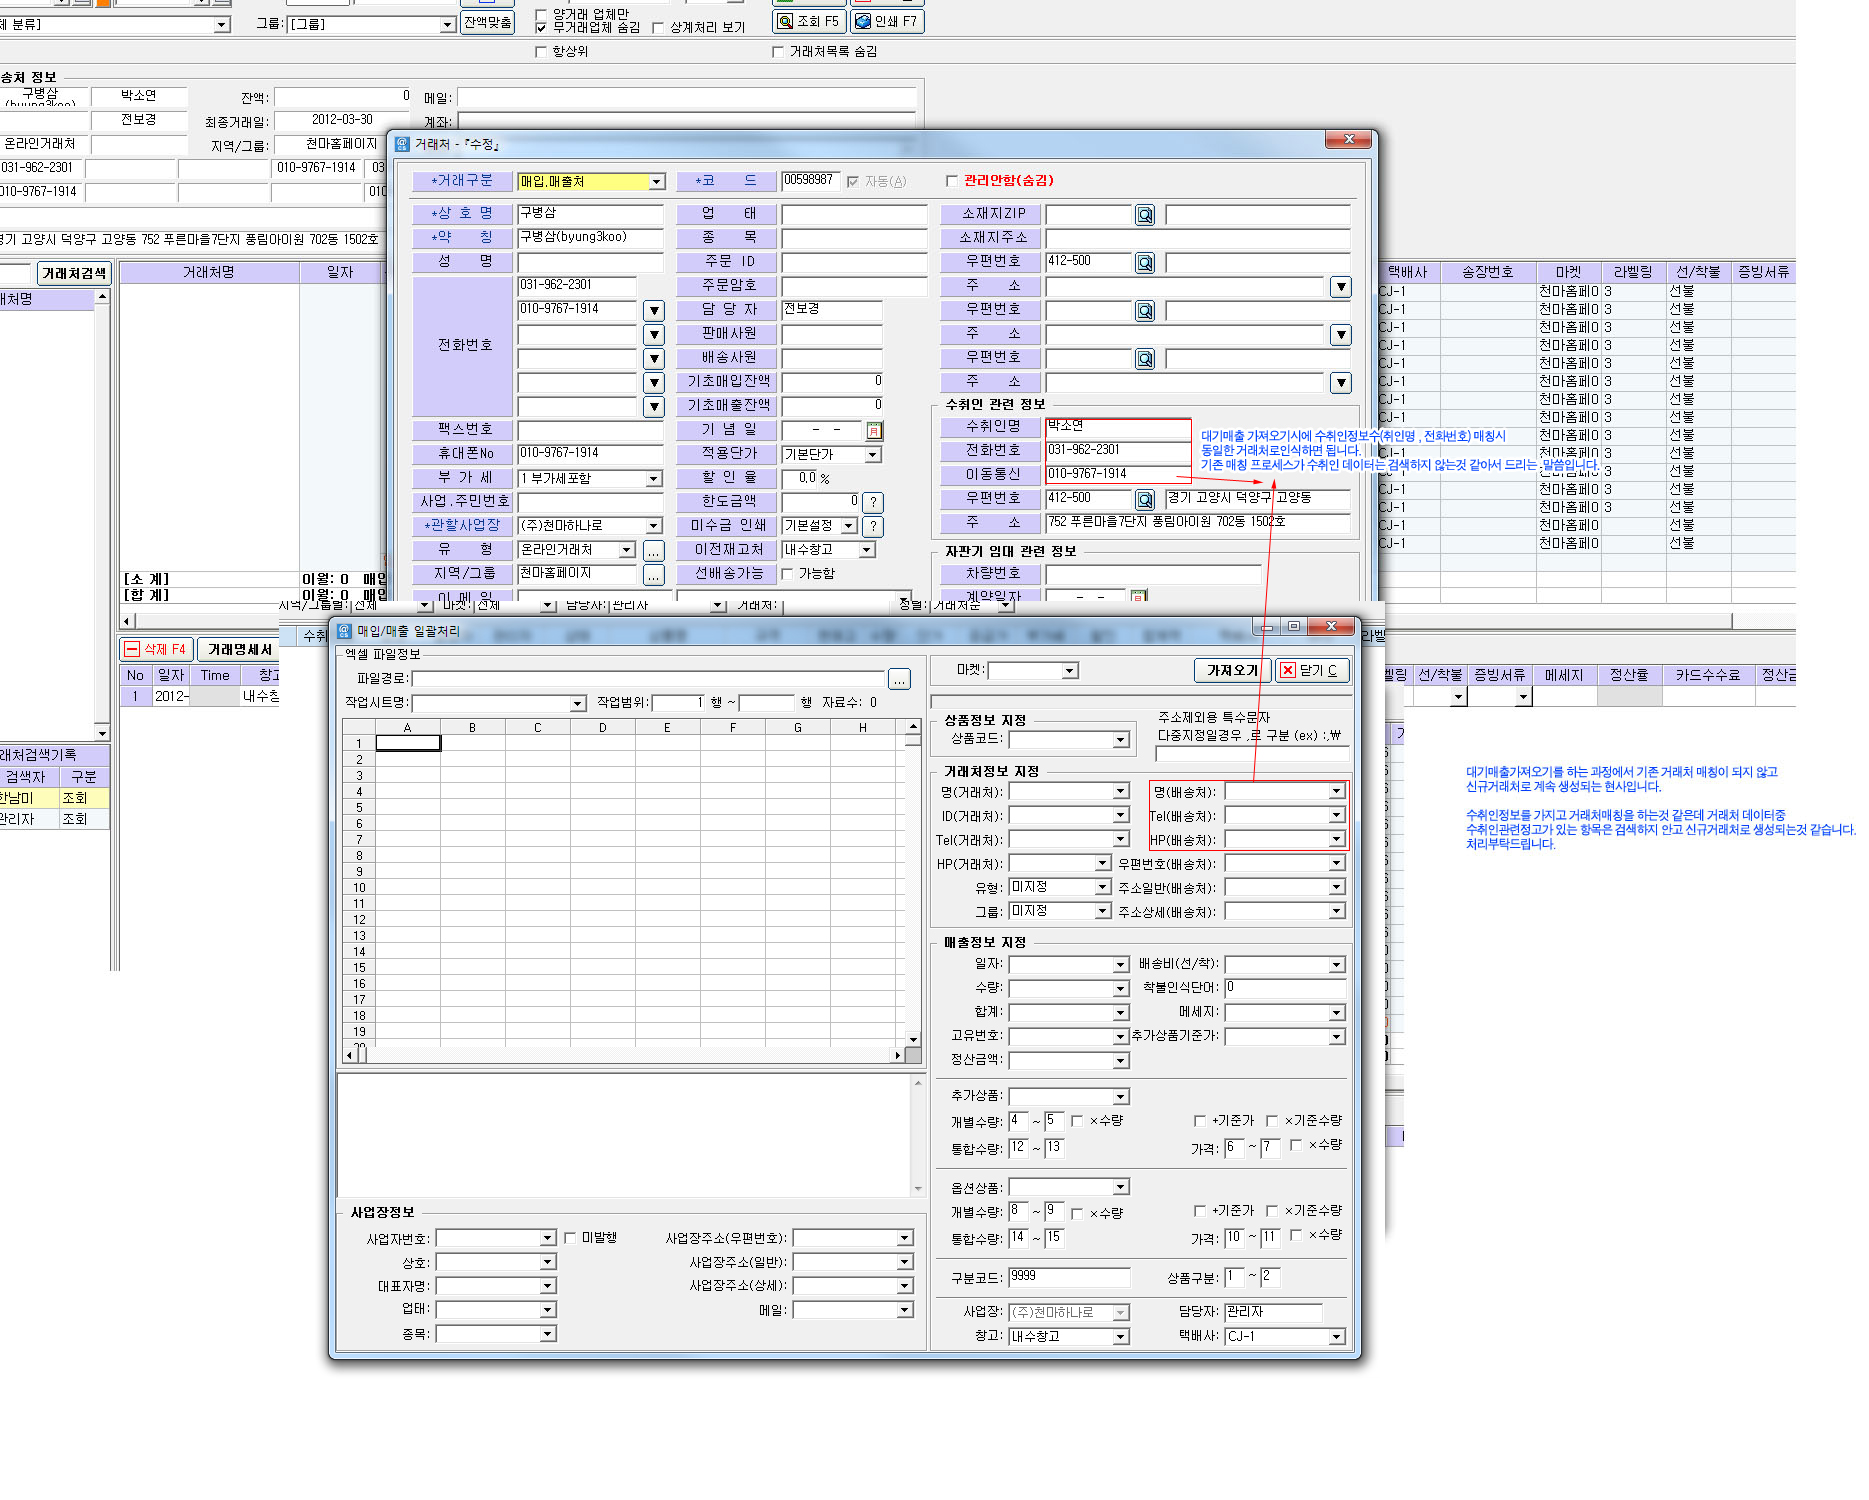Click 거래처검색 tab
The height and width of the screenshot is (1500, 1869).
74,273
